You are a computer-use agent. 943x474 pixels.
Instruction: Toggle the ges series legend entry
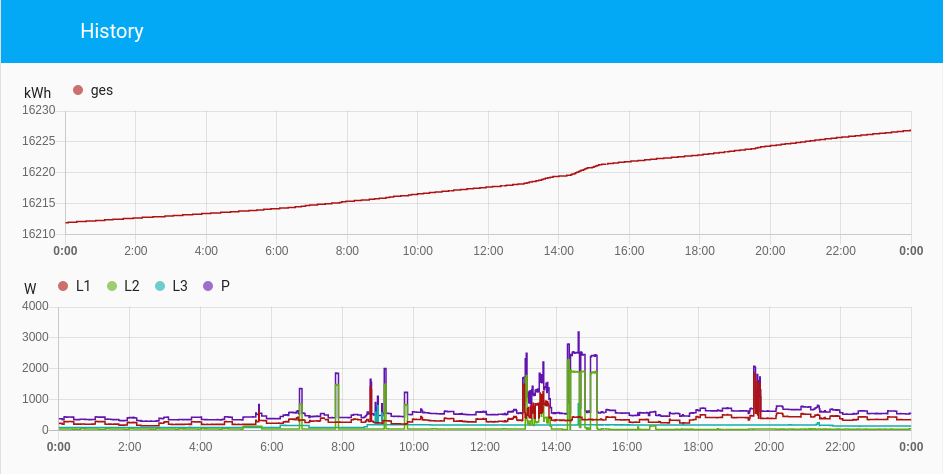pos(93,90)
